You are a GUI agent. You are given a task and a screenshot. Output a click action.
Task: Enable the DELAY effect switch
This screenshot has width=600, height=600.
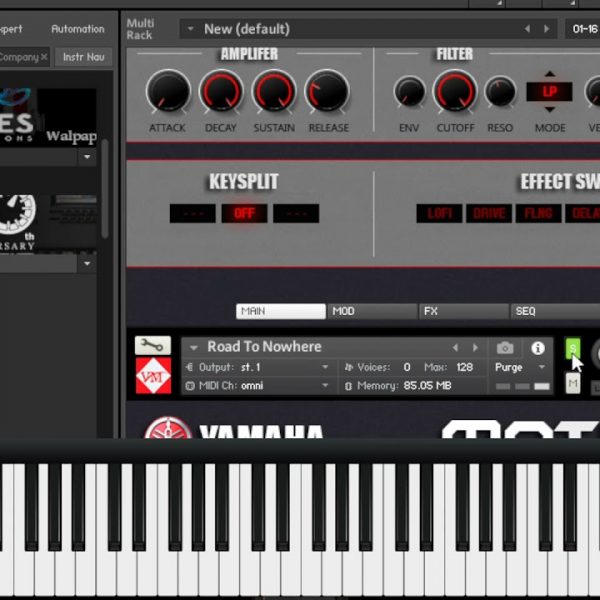(583, 213)
